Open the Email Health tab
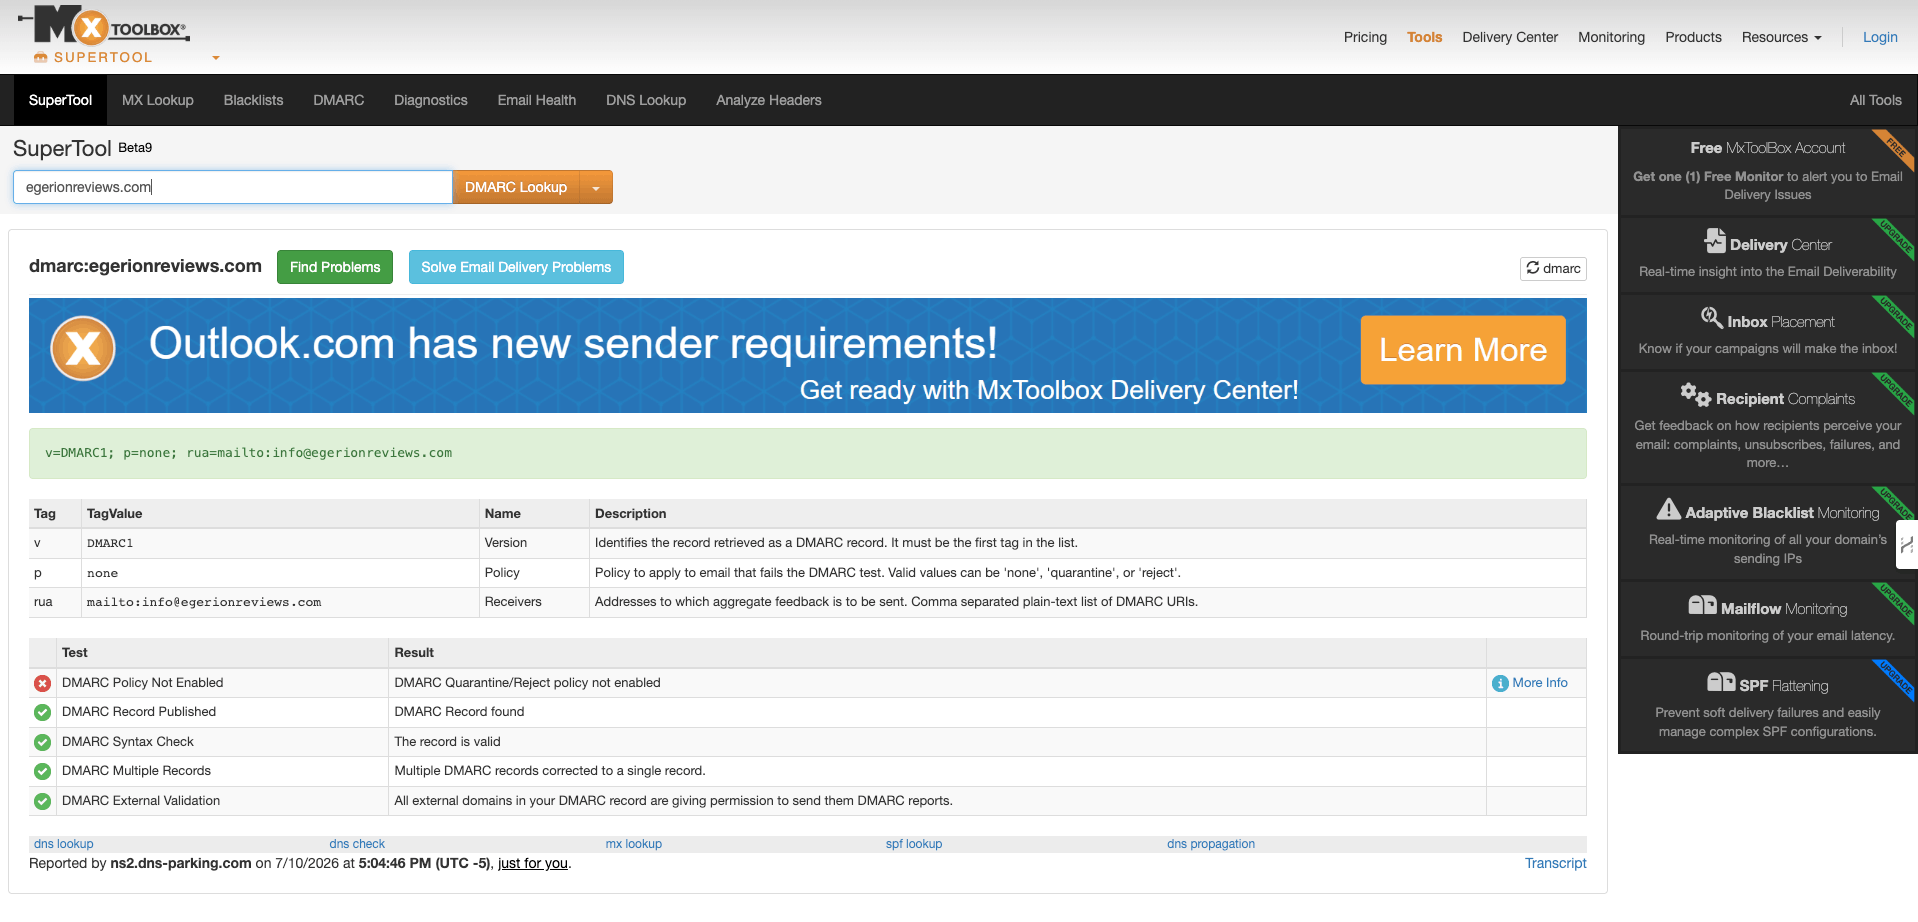Screen dimensions: 1918x922 [x=537, y=100]
